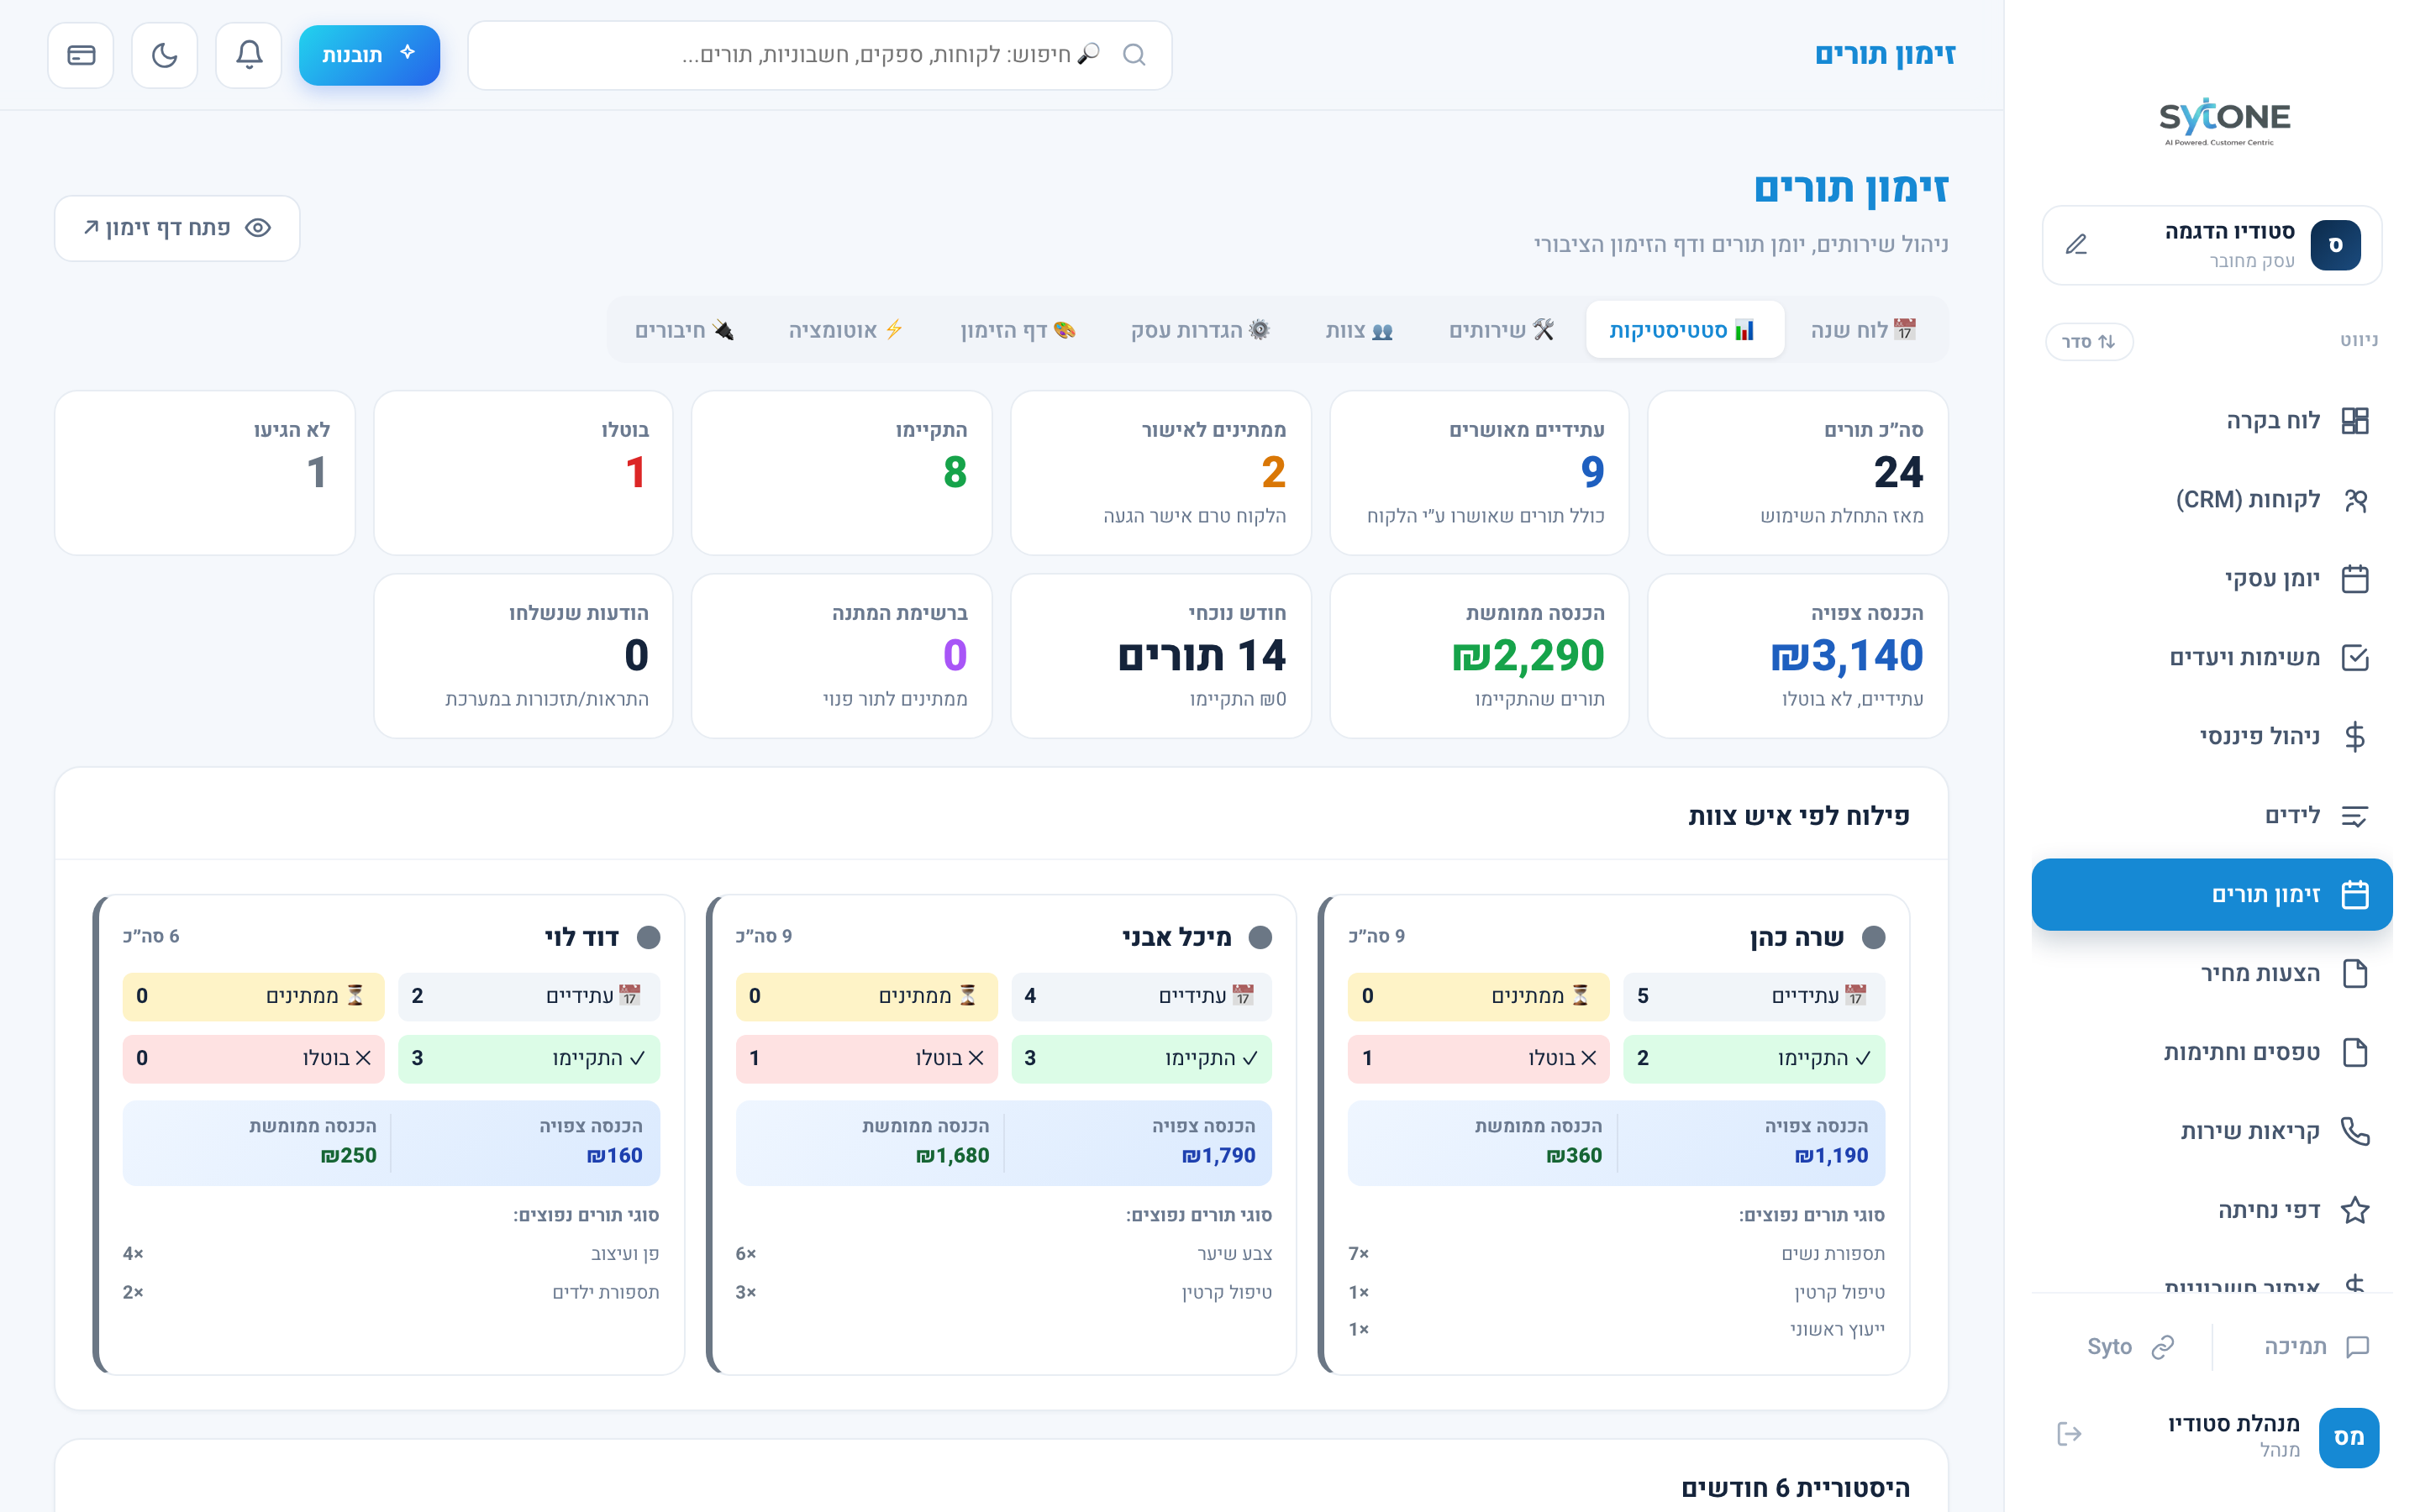2420x1512 pixels.
Task: Click staff name שרה כהן
Action: pos(1797,937)
